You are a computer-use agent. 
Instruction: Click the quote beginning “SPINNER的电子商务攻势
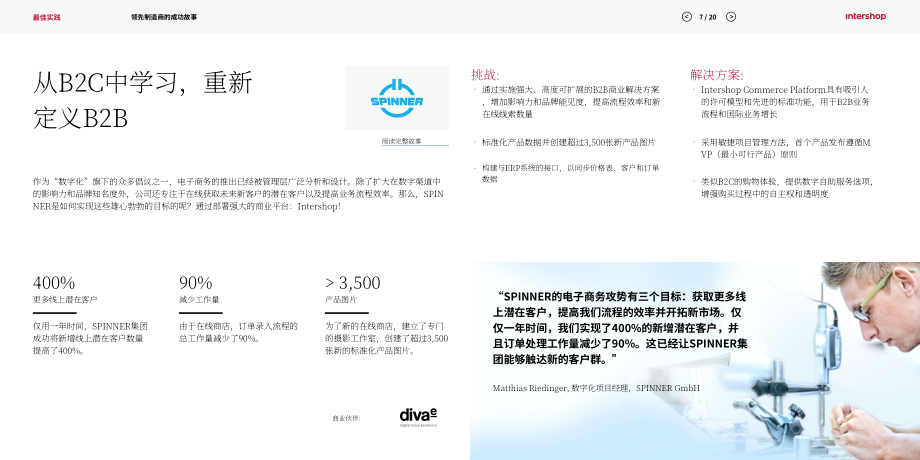620,327
